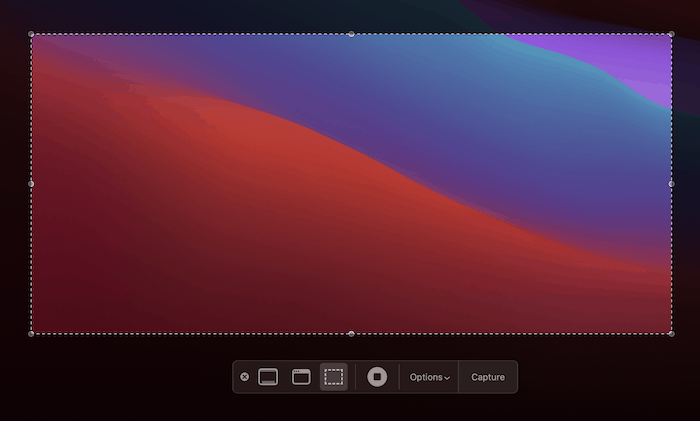Click the left-middle edge selection handle
Screen dimensions: 700x421
(31, 184)
